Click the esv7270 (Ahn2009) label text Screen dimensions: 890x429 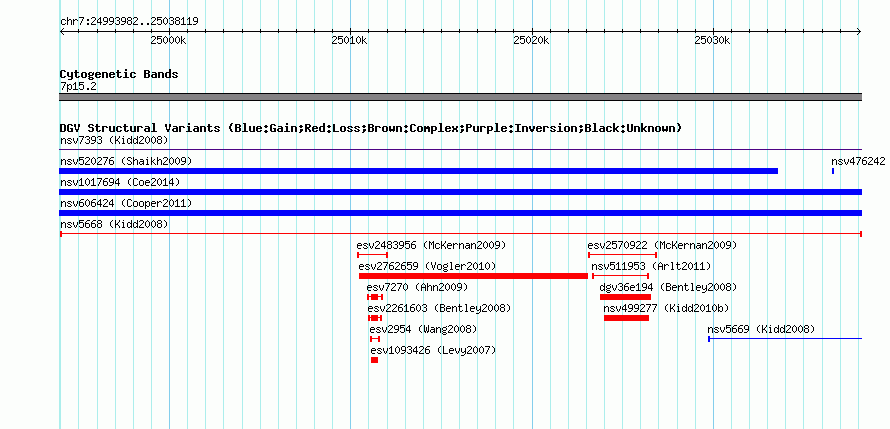point(417,287)
